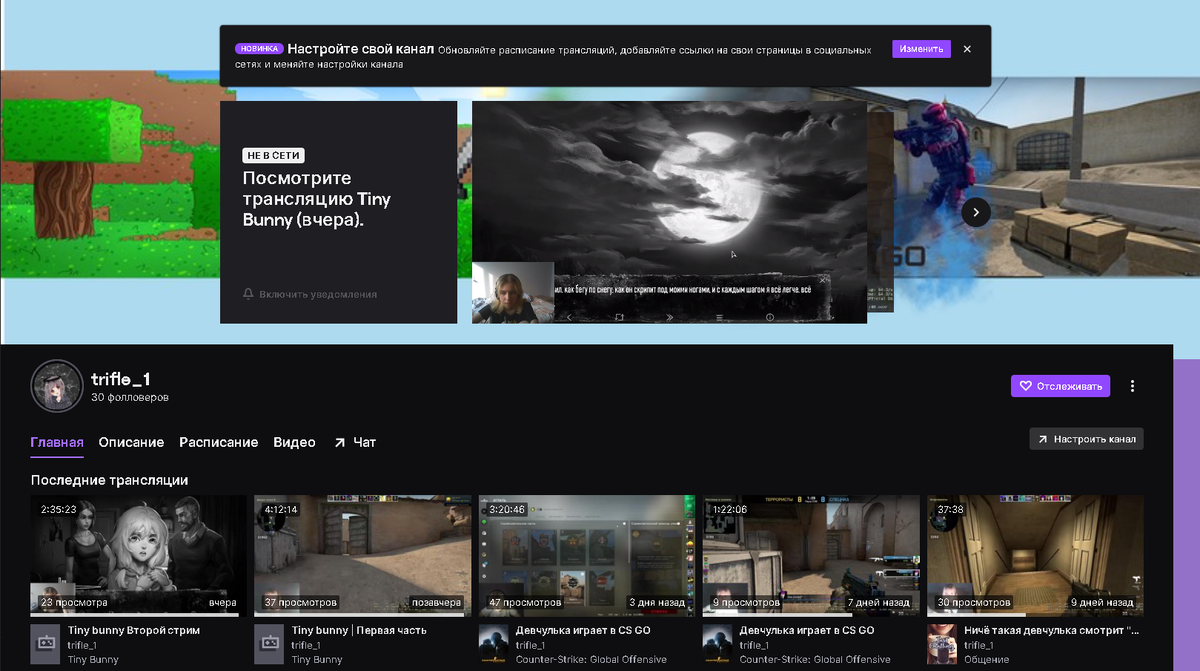Screen dimensions: 1200x671
Task: Click the trifle_1 channel name
Action: pyautogui.click(x=120, y=379)
